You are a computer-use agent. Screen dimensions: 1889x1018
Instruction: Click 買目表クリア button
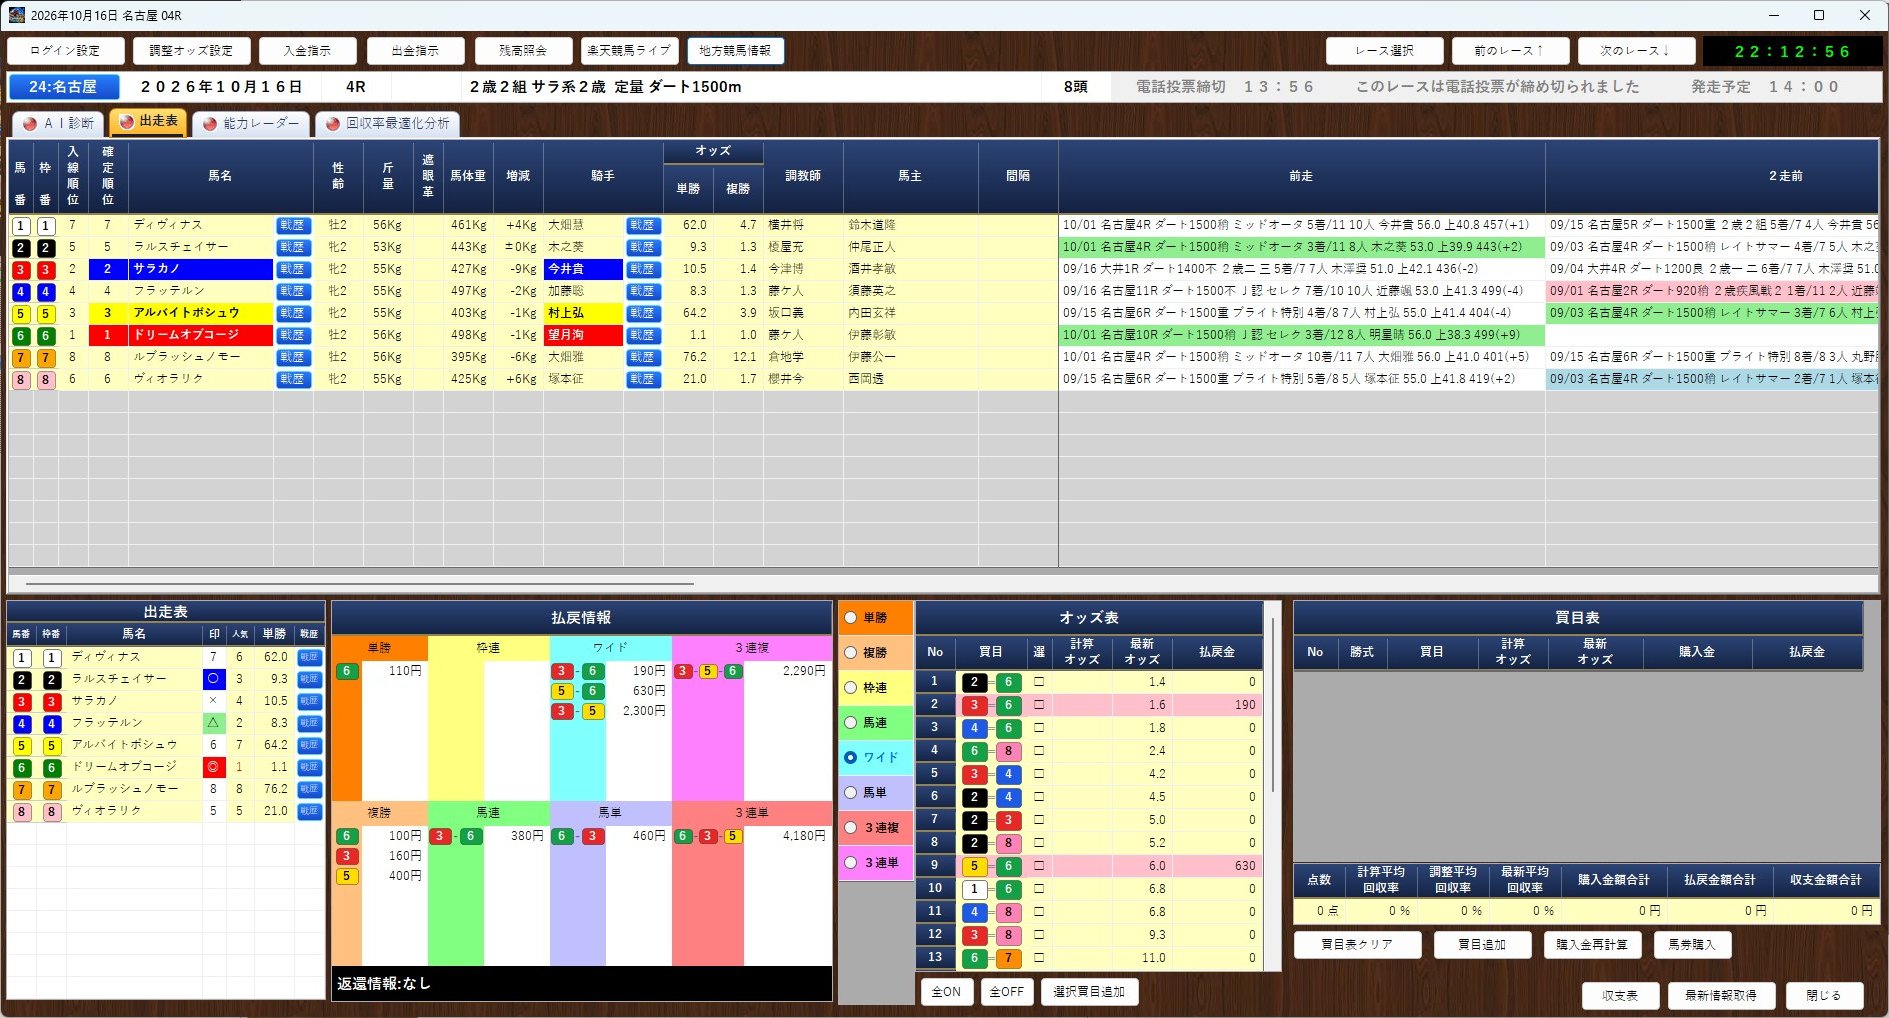click(x=1357, y=945)
